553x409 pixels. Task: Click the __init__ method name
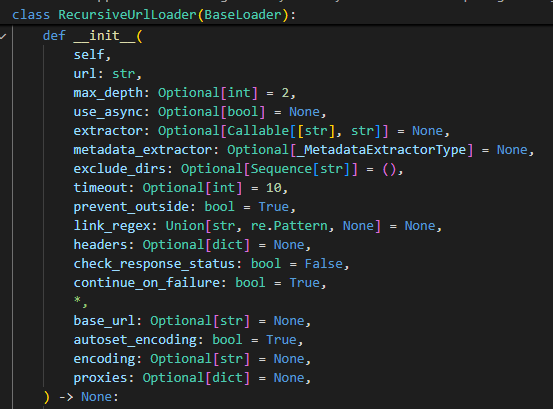pos(104,36)
